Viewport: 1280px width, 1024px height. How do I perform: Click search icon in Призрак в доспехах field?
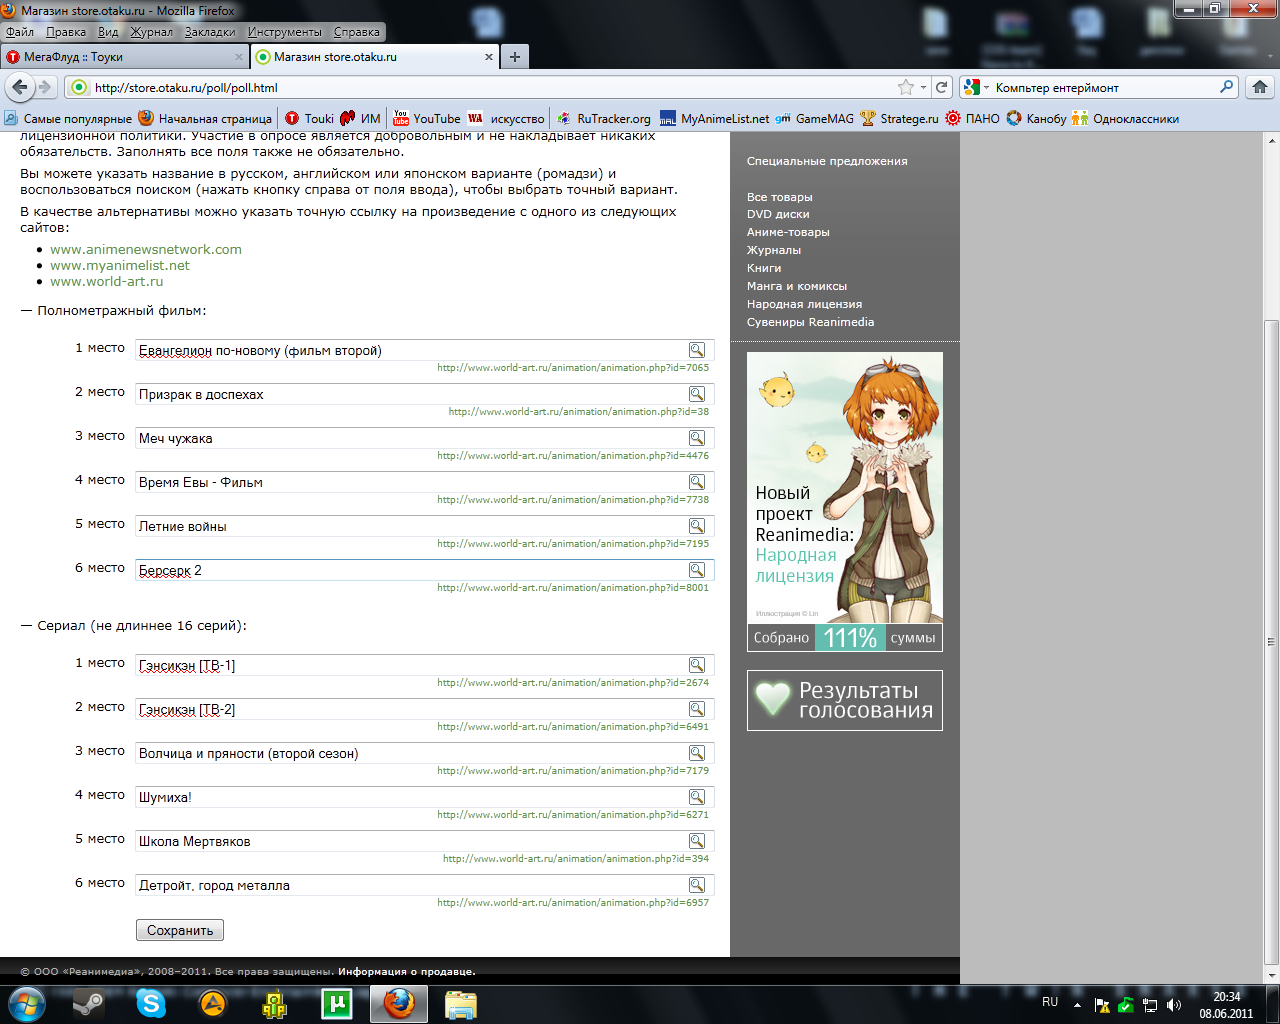coord(697,394)
